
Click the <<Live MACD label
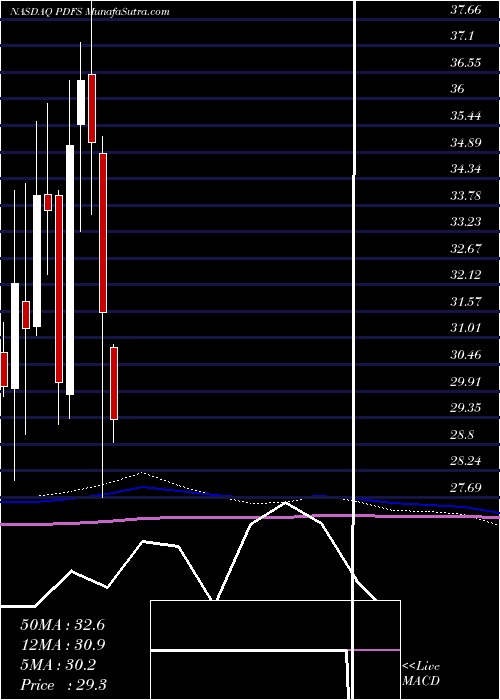pos(421,674)
